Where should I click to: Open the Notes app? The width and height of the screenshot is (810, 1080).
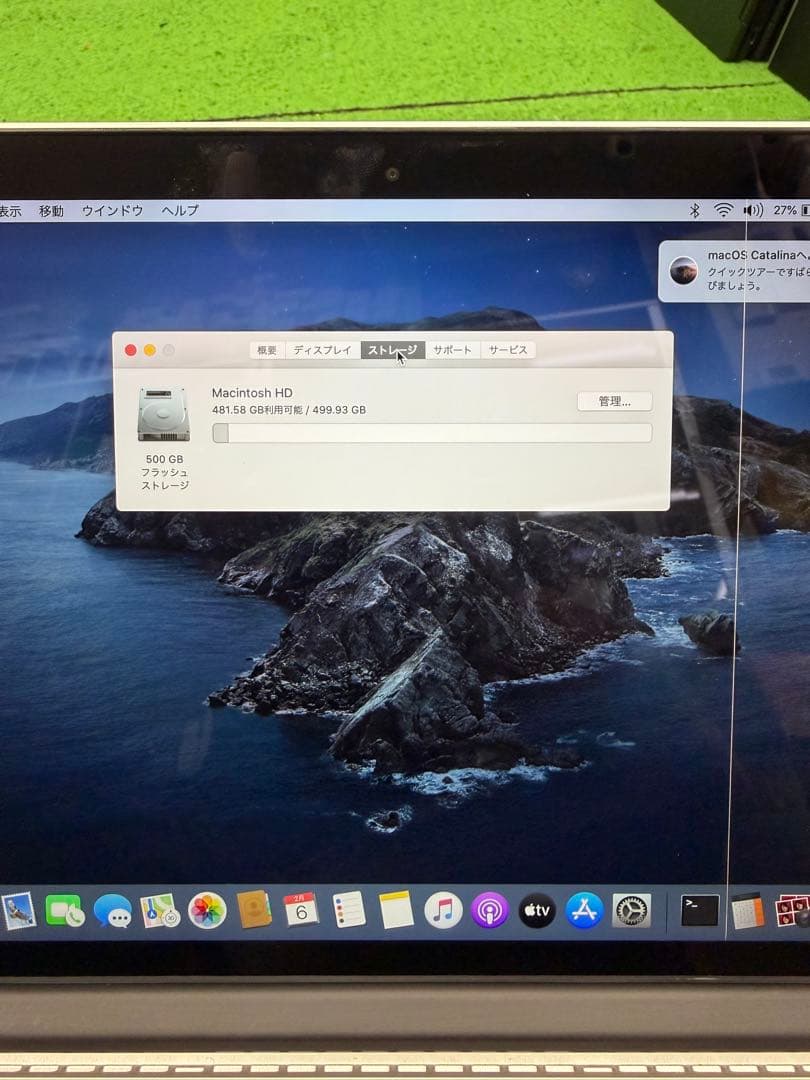click(396, 910)
